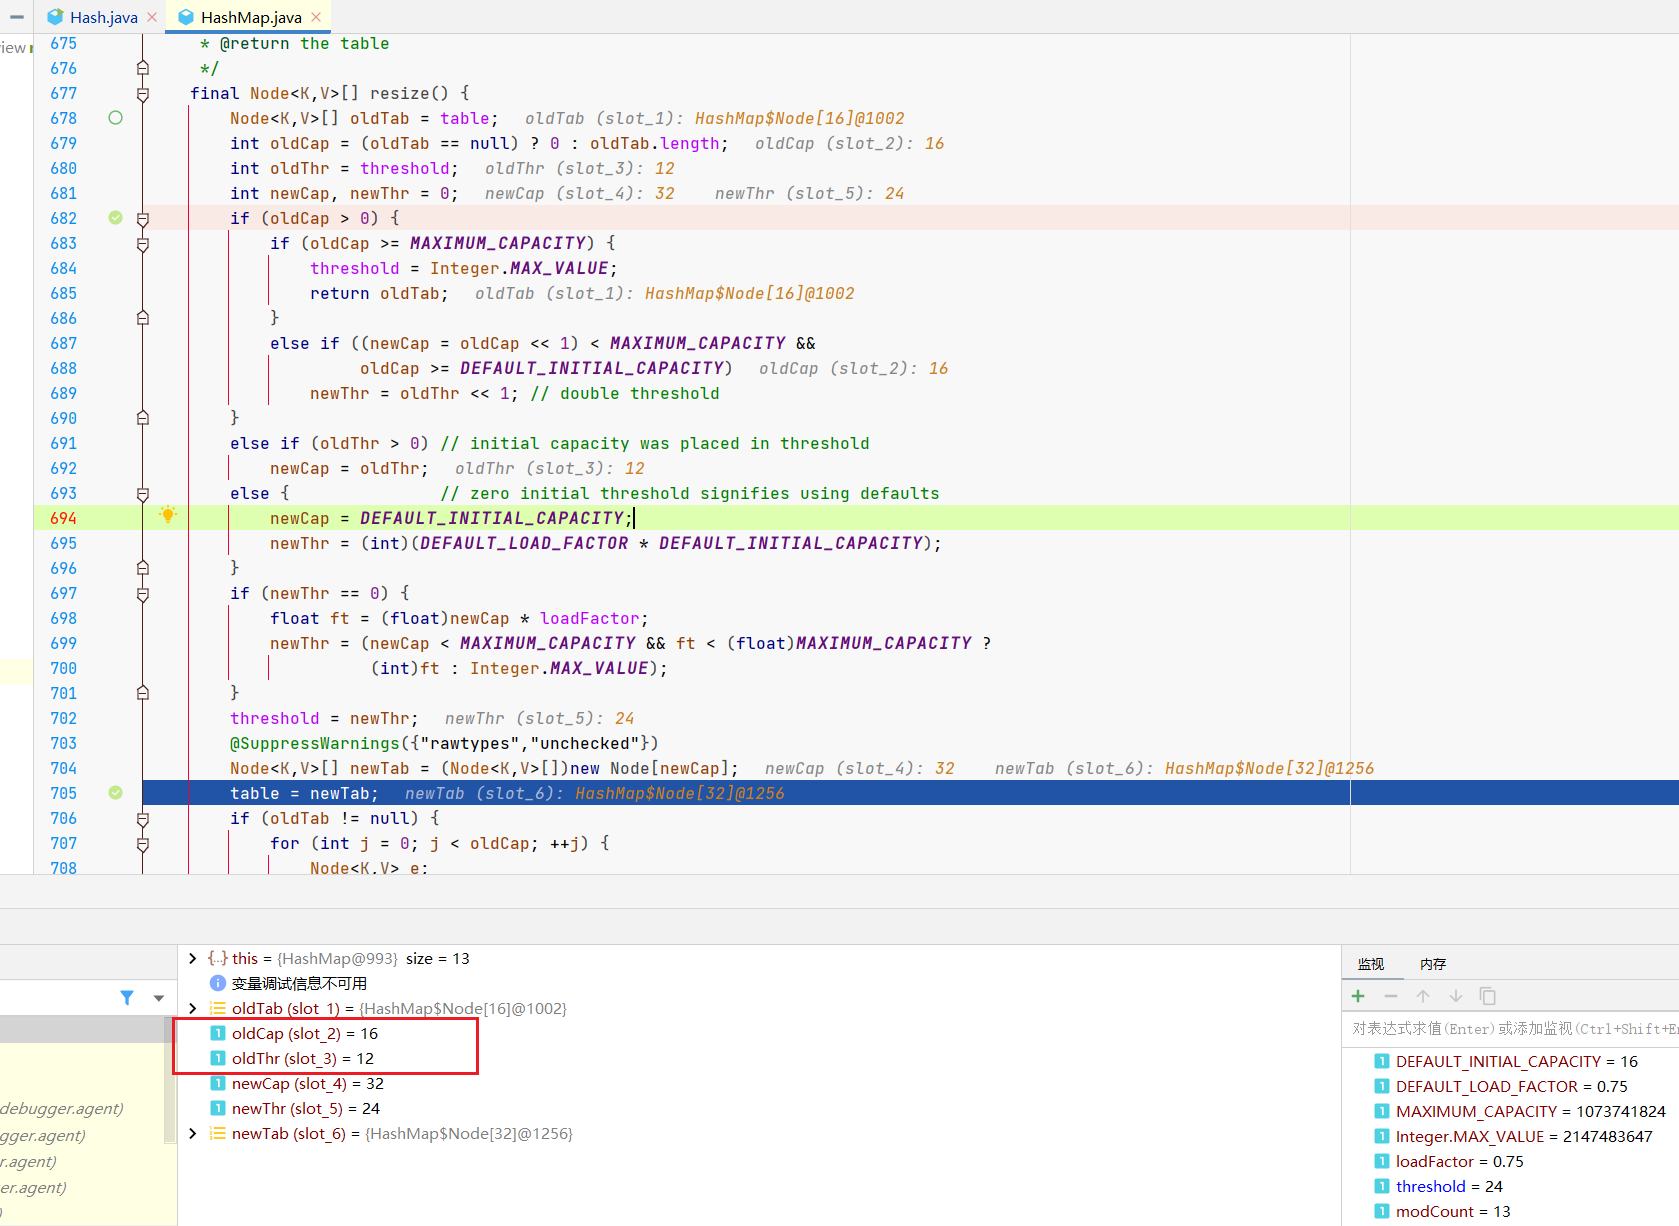Click the close-fold marker at line 690

click(x=143, y=418)
